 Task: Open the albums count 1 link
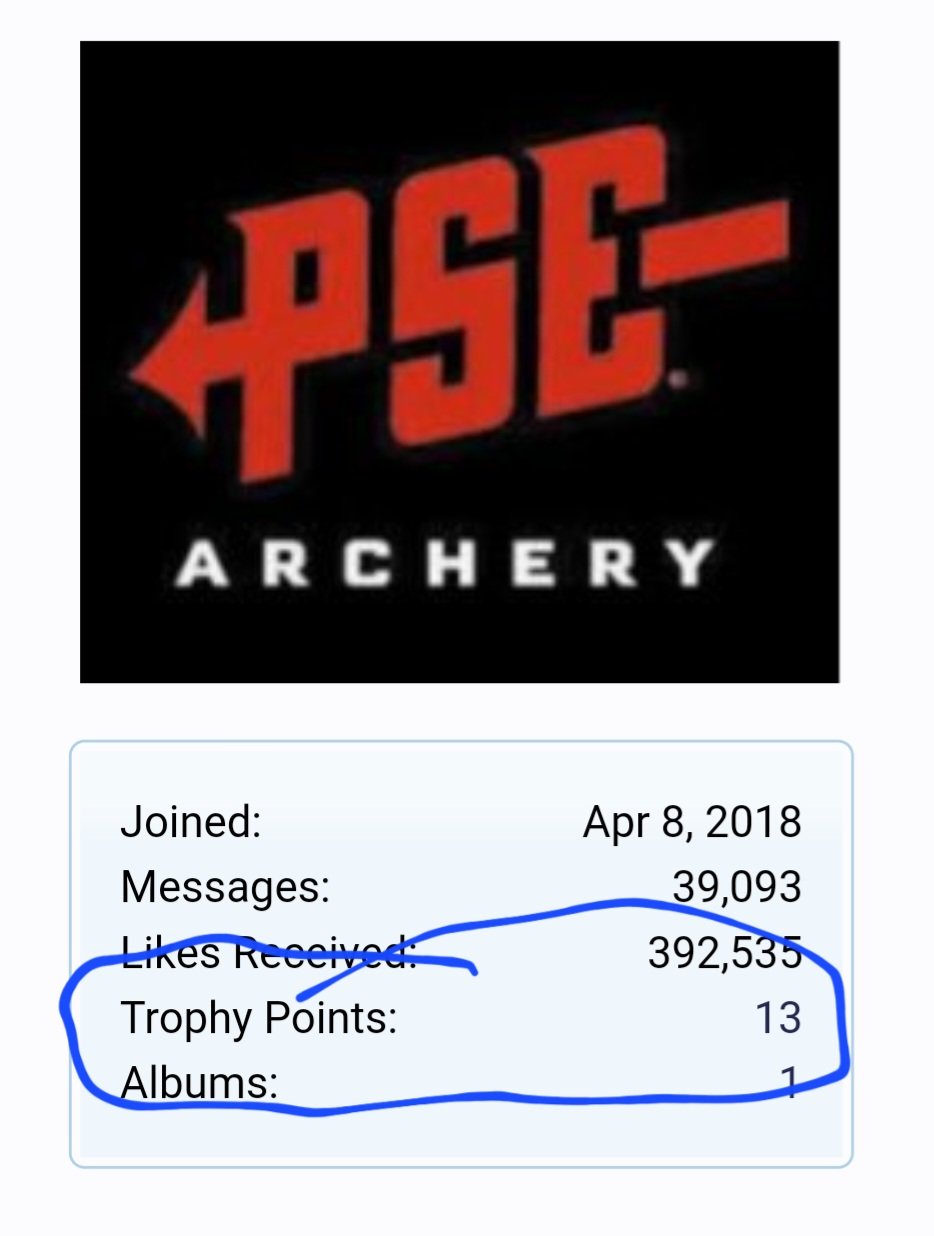[x=791, y=1083]
